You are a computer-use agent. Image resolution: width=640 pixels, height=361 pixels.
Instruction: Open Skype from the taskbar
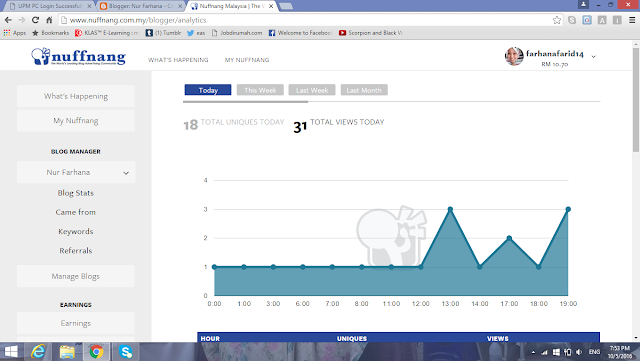pyautogui.click(x=126, y=352)
